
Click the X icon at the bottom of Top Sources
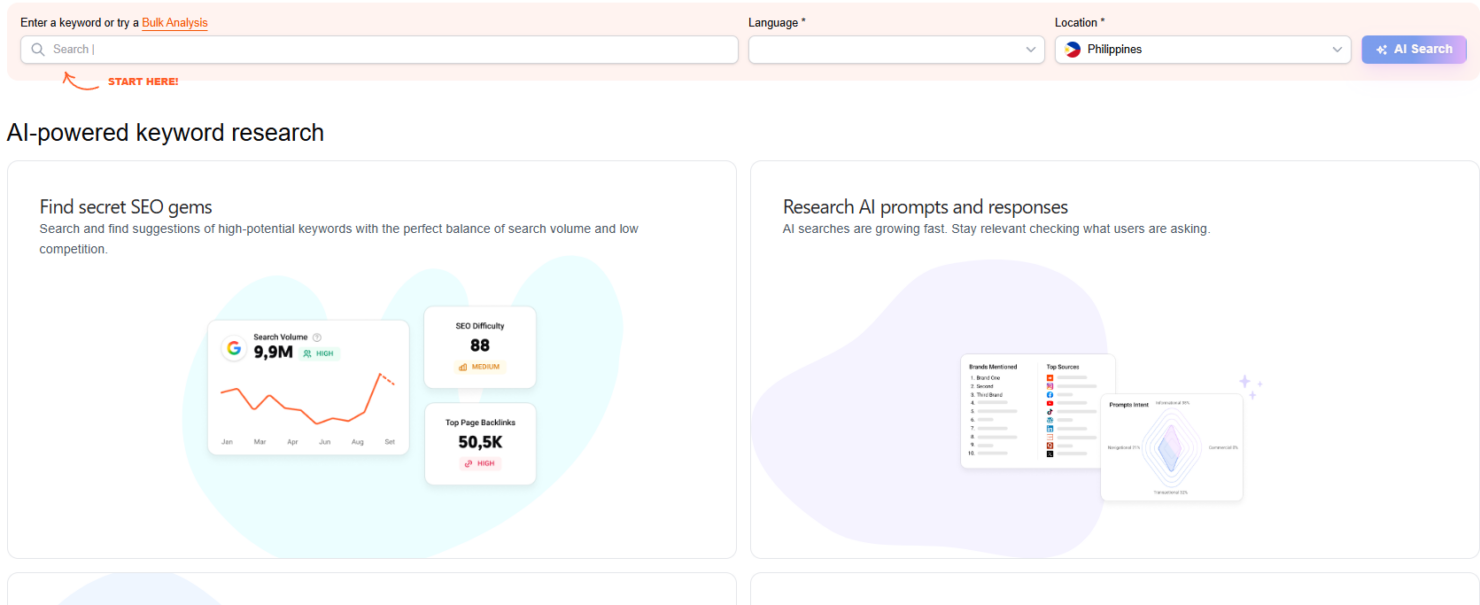[x=1050, y=454]
